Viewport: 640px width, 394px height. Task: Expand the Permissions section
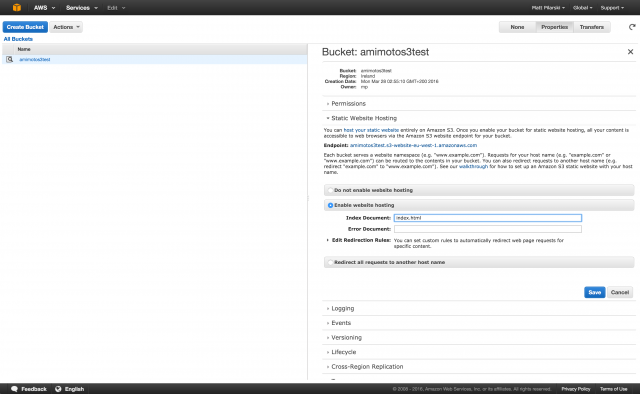coord(348,104)
